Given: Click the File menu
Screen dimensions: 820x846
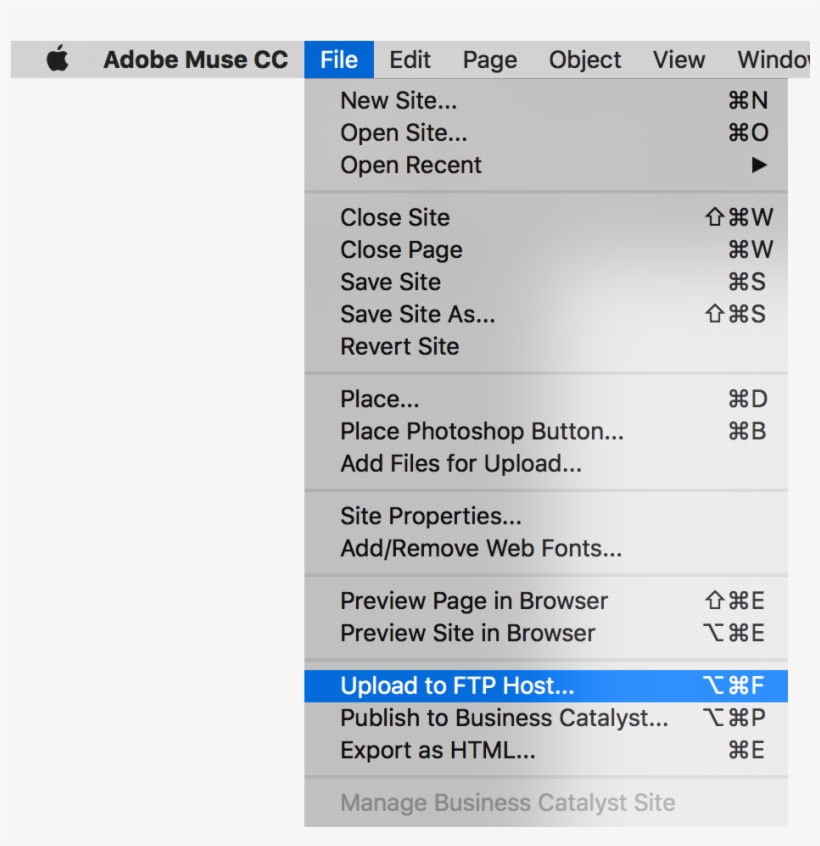Looking at the screenshot, I should pos(338,60).
